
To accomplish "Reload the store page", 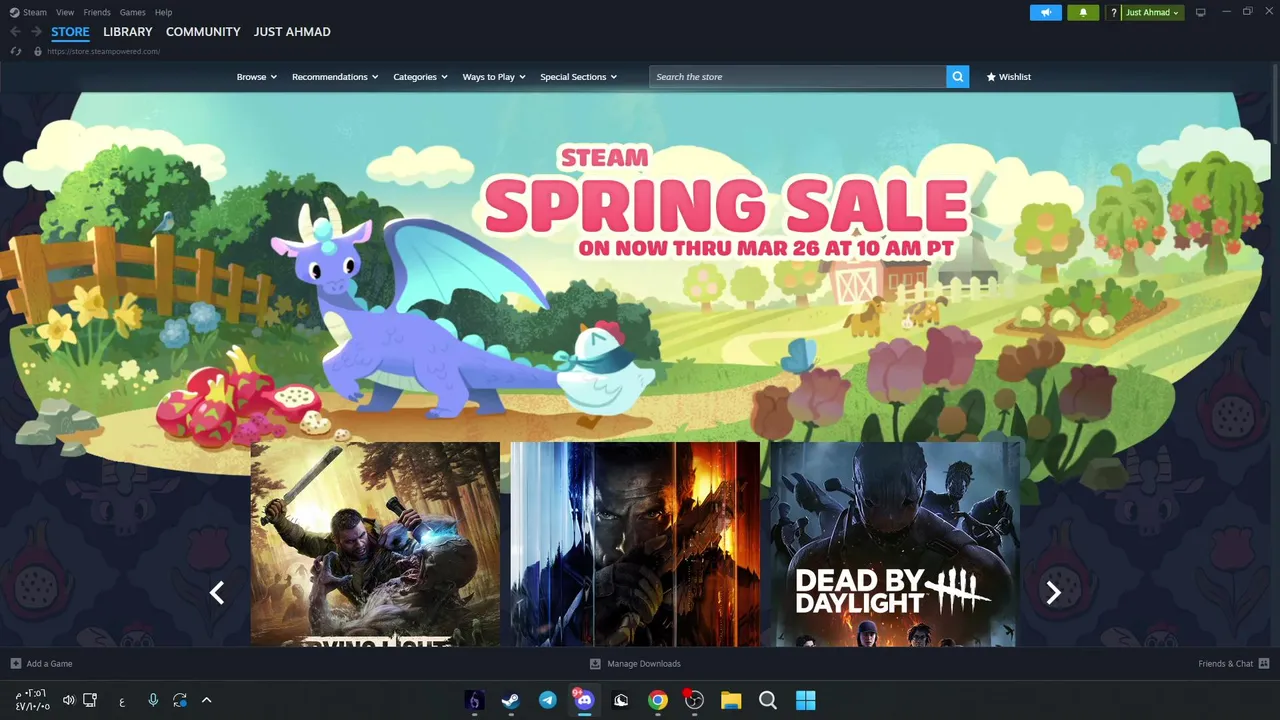I will pyautogui.click(x=15, y=51).
